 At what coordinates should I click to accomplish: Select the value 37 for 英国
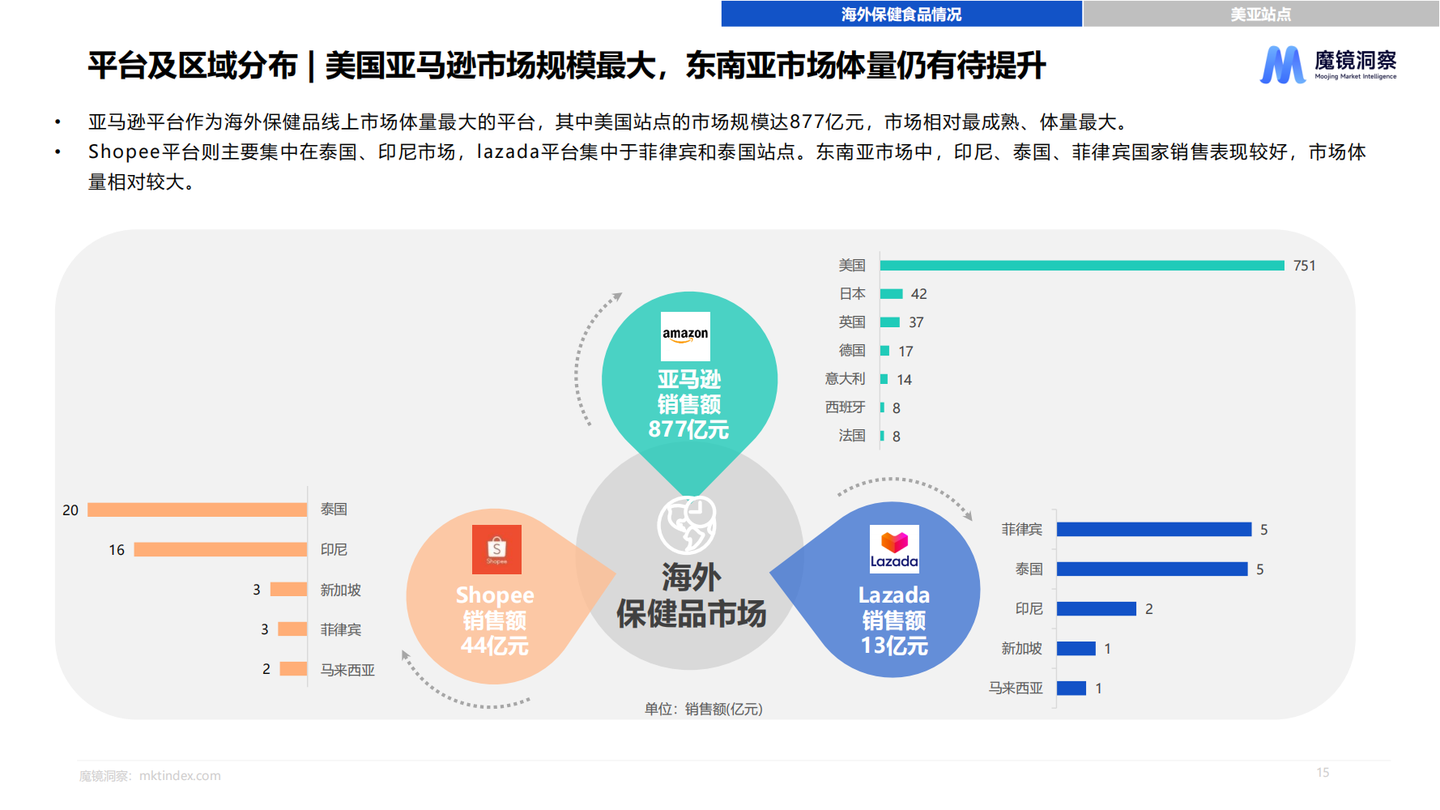pos(916,323)
